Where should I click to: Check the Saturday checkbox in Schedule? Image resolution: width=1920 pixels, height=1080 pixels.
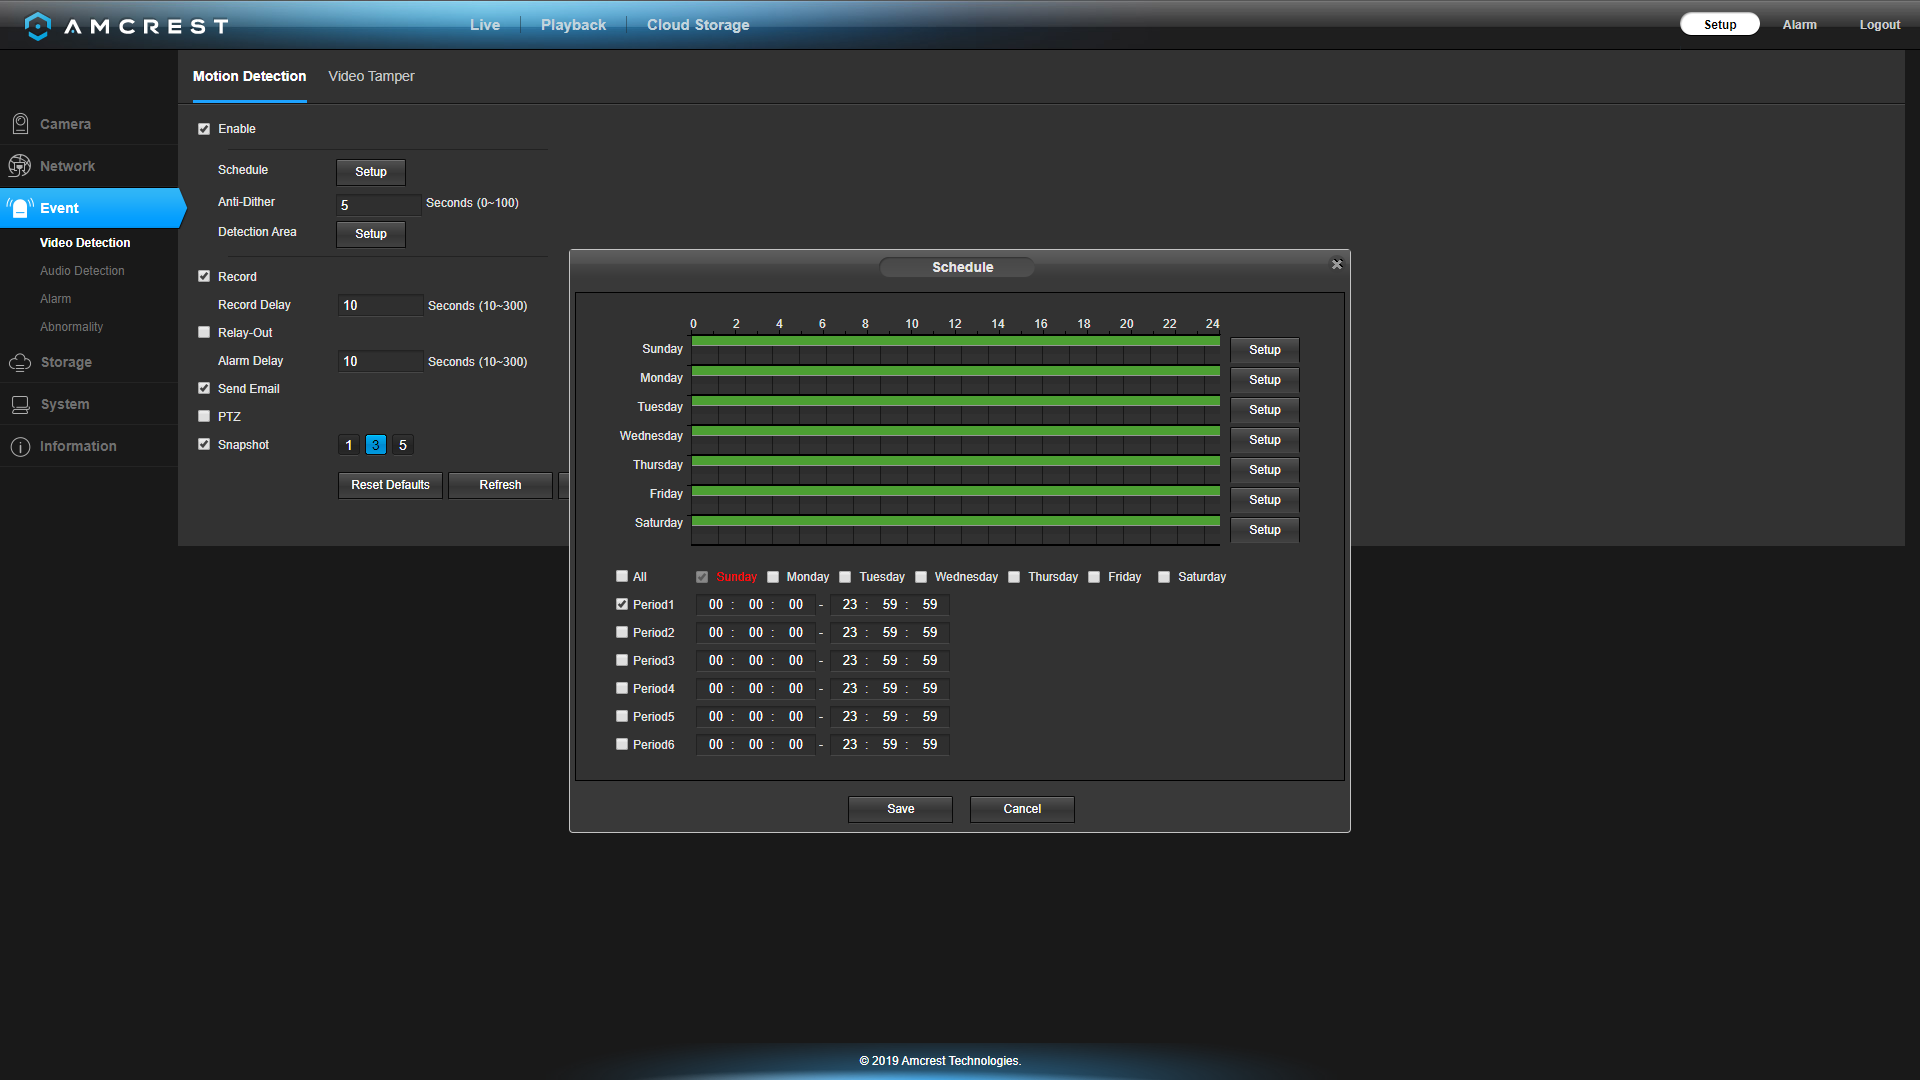click(x=1164, y=577)
